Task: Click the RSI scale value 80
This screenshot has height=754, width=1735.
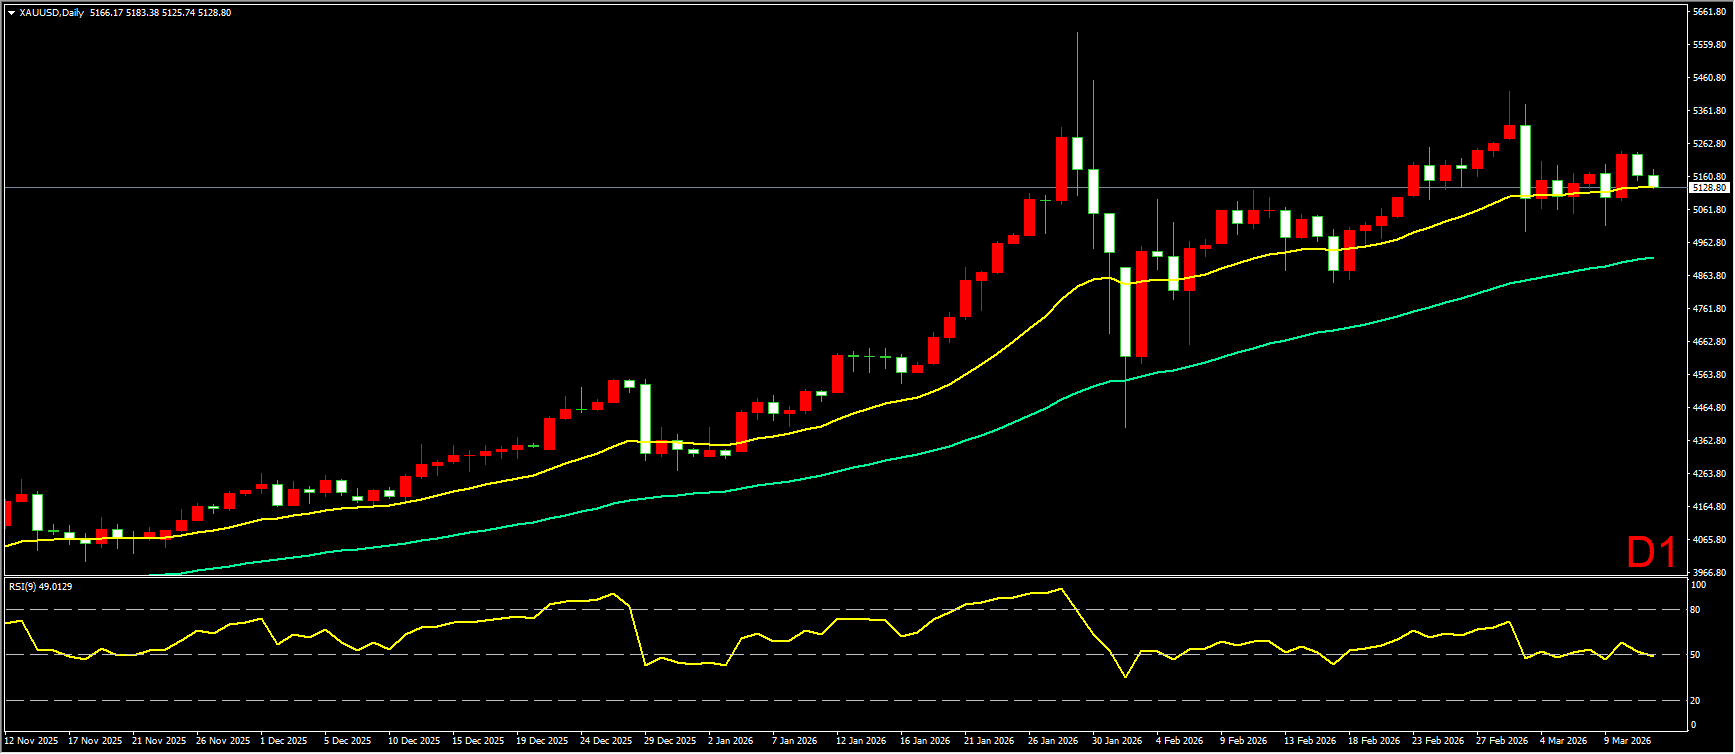Action: click(x=1694, y=610)
